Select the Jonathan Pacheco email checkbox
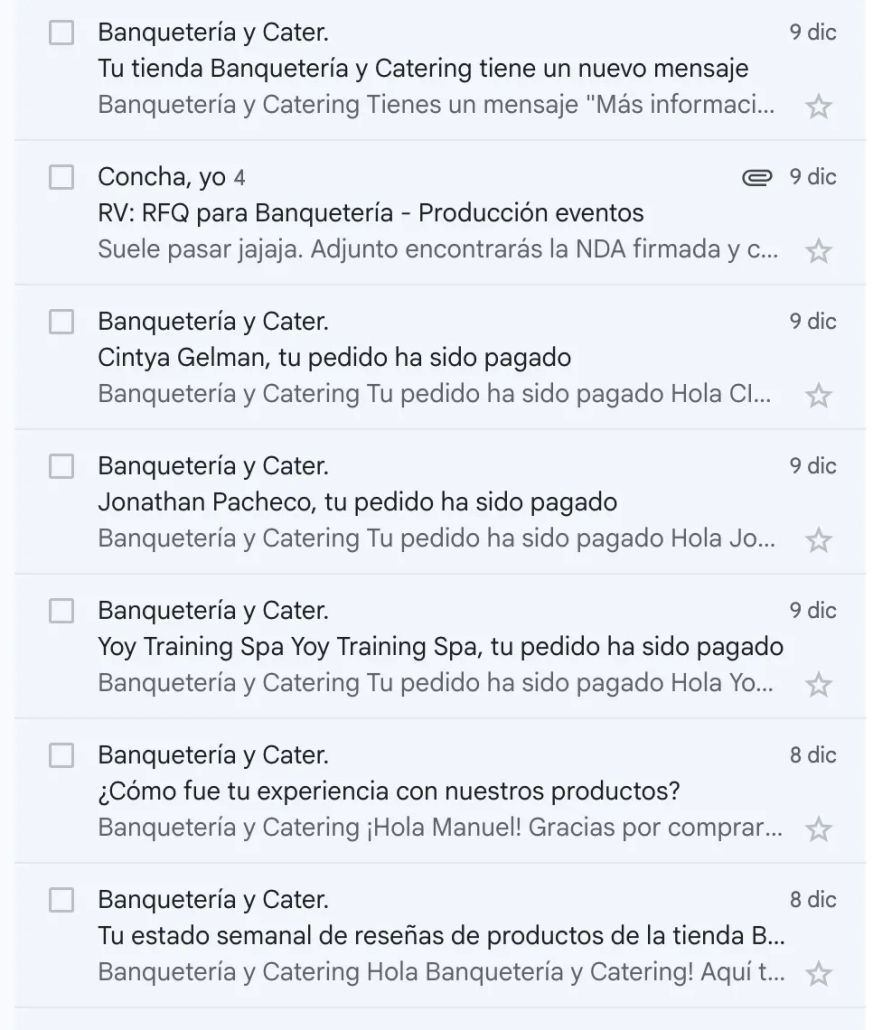 [62, 466]
